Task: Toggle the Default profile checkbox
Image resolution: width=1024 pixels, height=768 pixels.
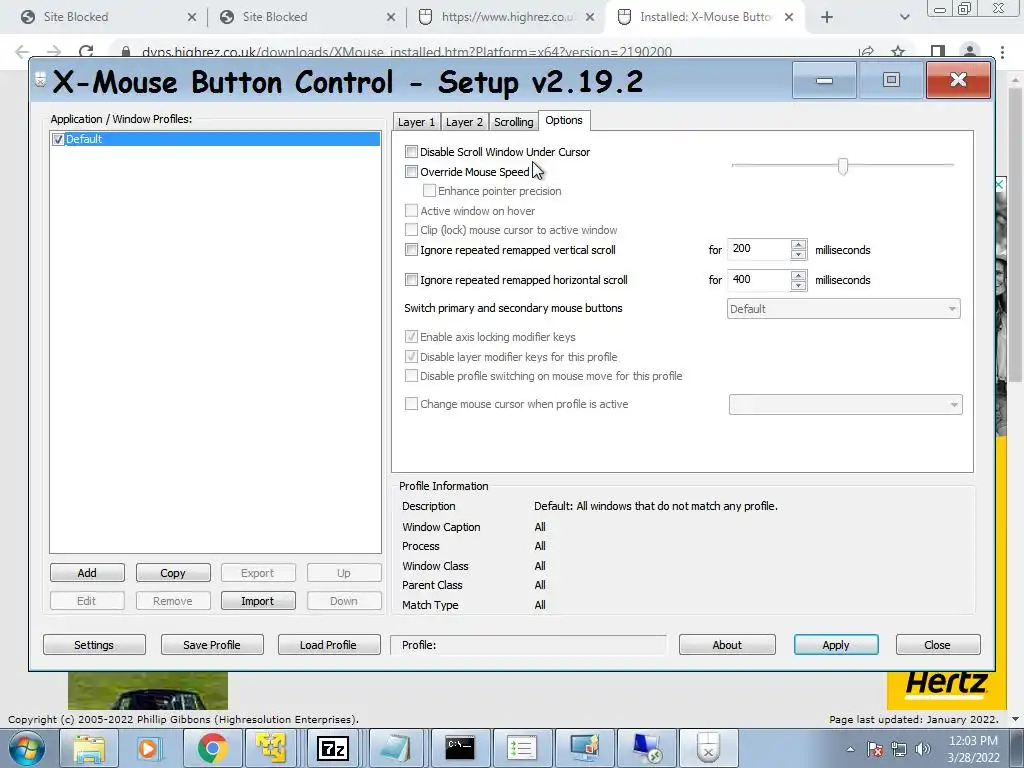Action: 58,139
